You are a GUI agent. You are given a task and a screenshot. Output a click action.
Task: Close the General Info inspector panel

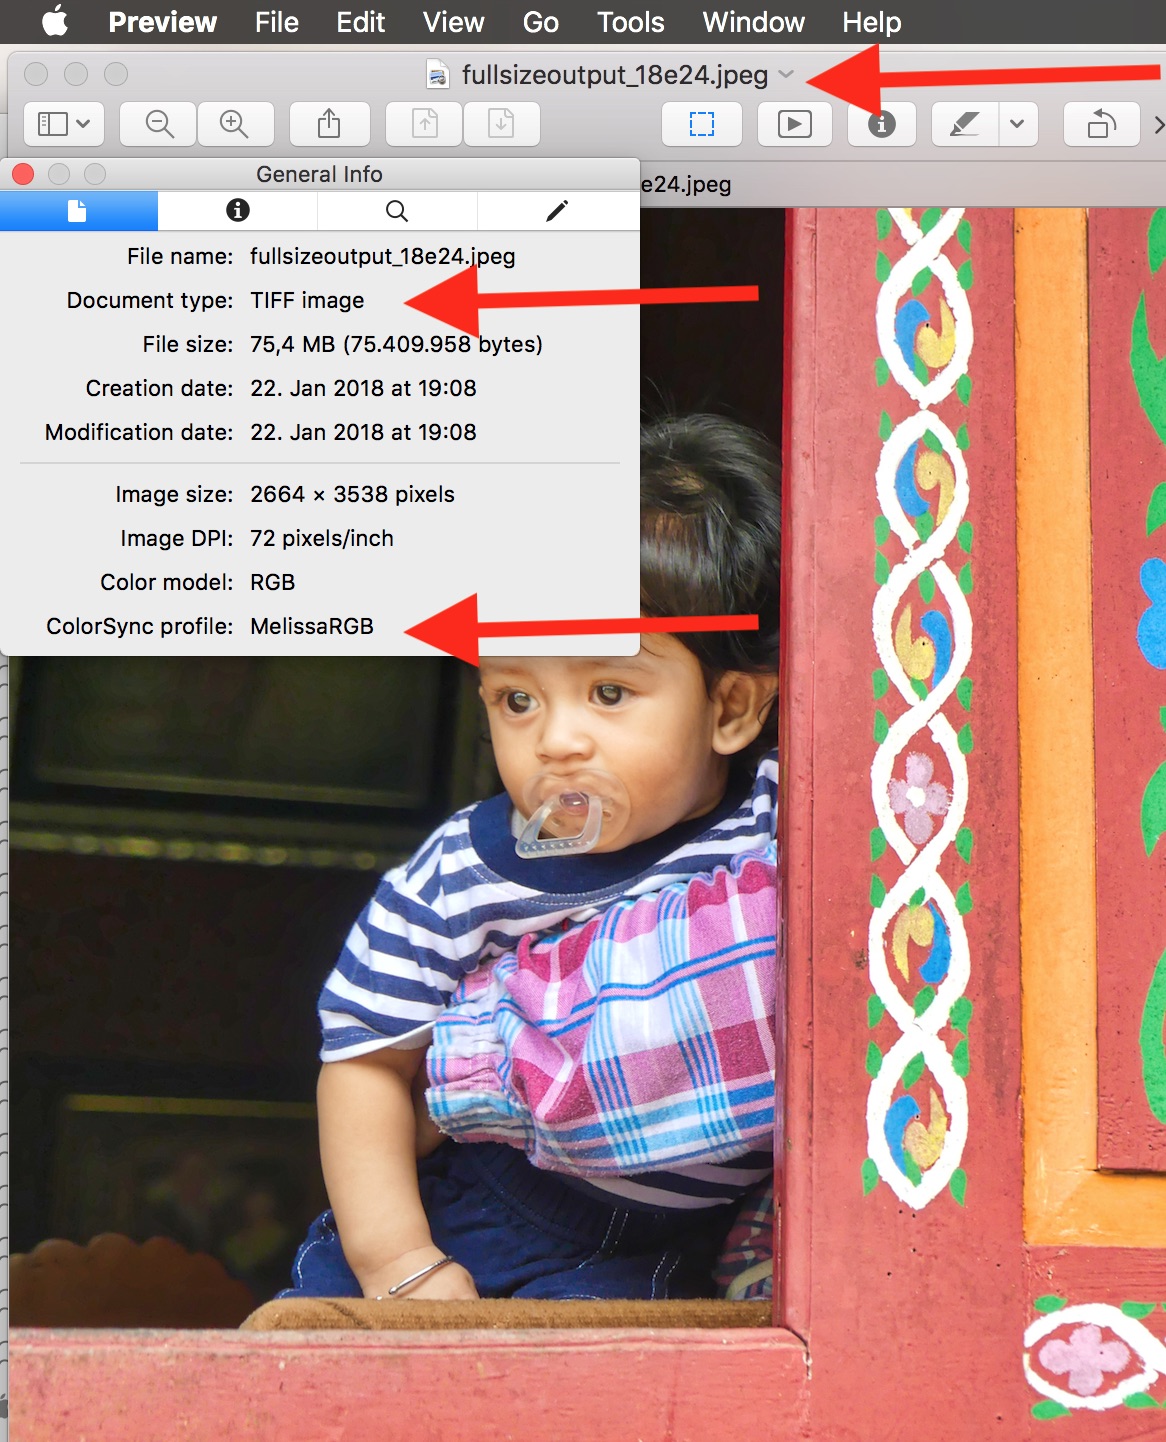[23, 174]
